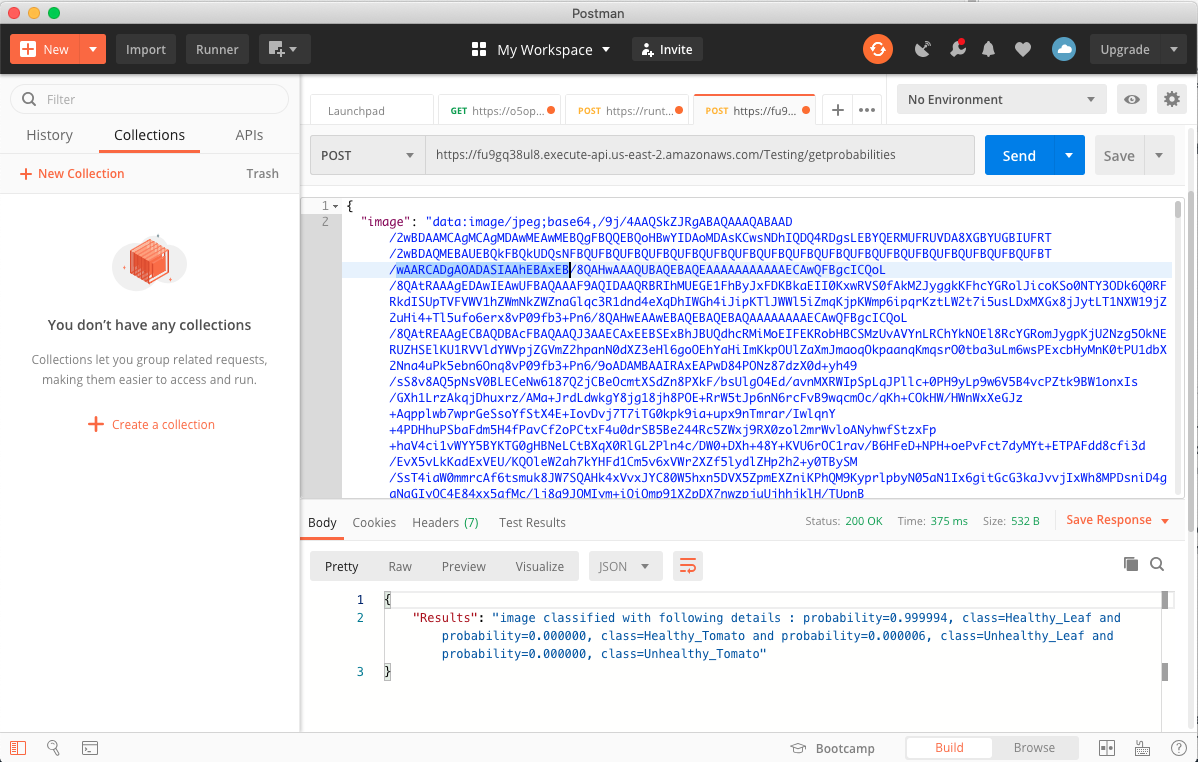Expand Upgrade dropdown arrow
Image resolution: width=1198 pixels, height=762 pixels.
pos(1174,50)
